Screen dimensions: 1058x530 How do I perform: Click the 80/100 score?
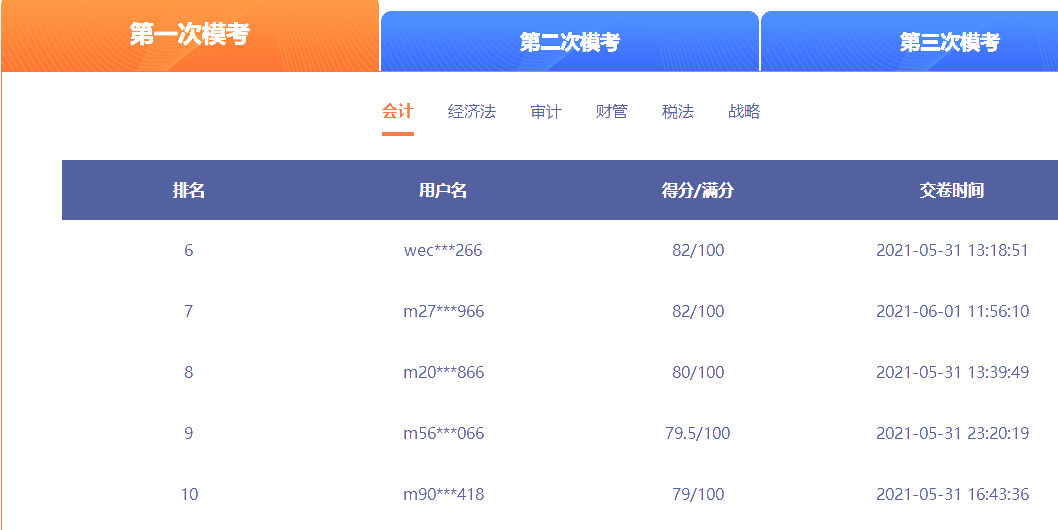698,372
